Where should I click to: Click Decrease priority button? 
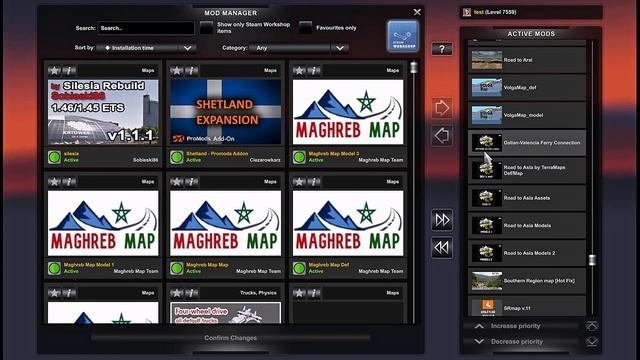pyautogui.click(x=520, y=341)
